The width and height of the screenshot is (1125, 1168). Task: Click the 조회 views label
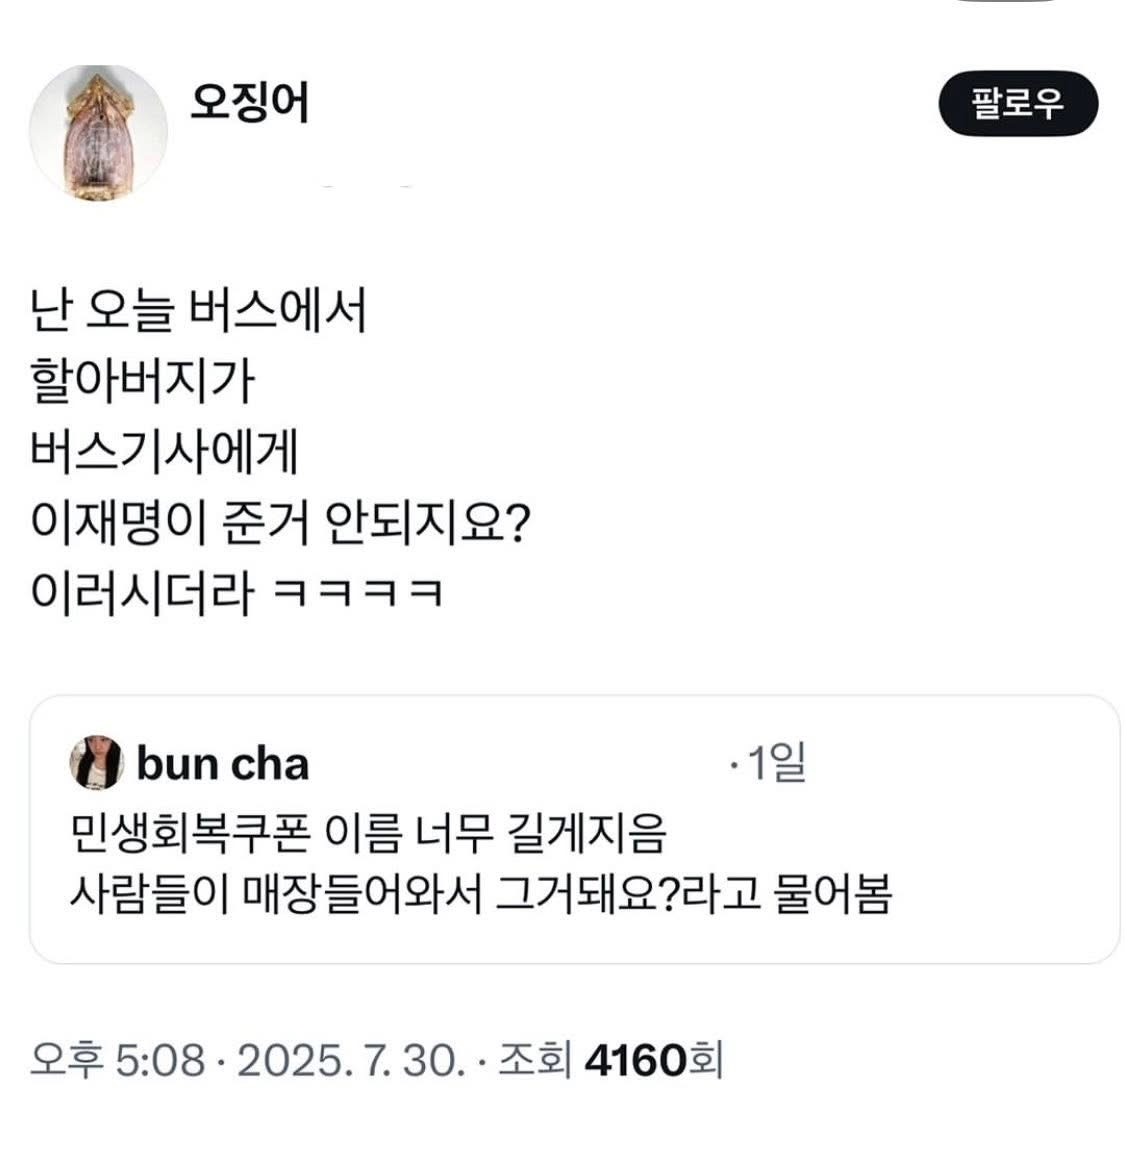click(x=534, y=1059)
